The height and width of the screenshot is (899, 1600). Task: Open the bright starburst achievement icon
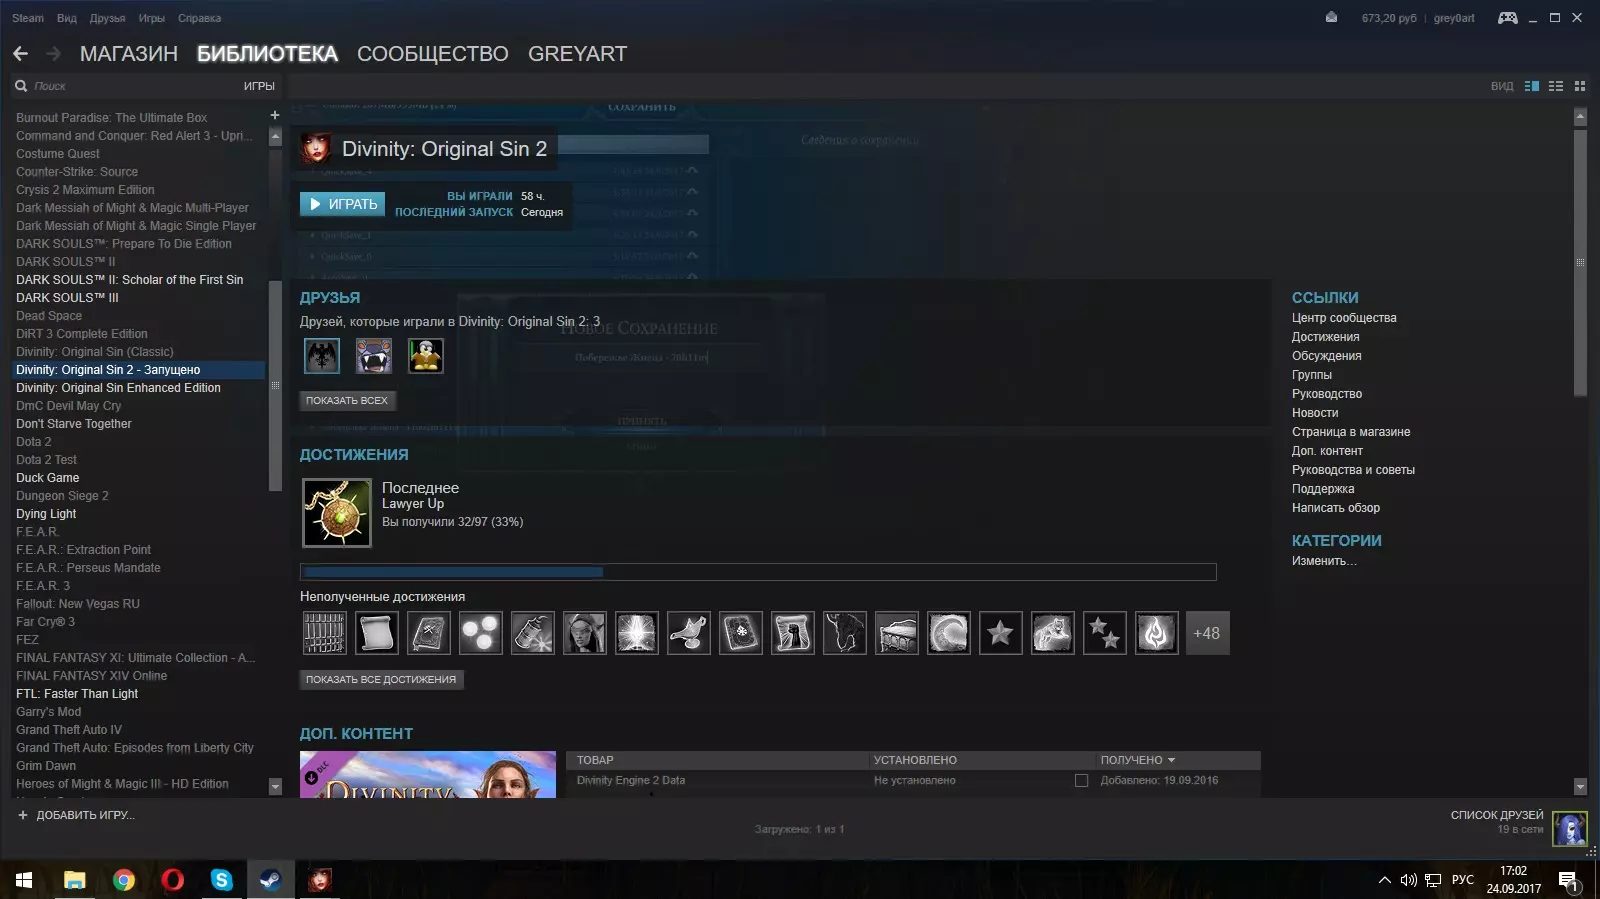[x=637, y=633]
